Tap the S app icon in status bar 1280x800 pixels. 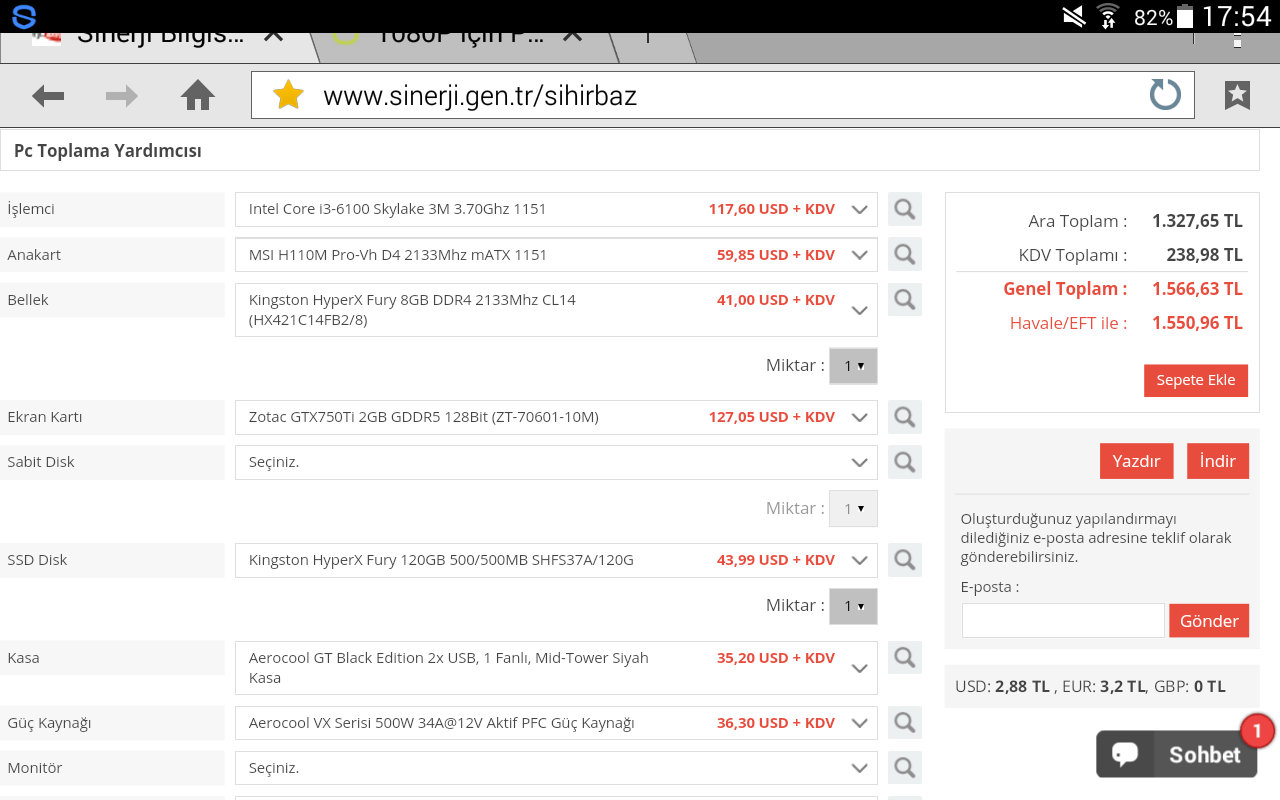pos(23,16)
